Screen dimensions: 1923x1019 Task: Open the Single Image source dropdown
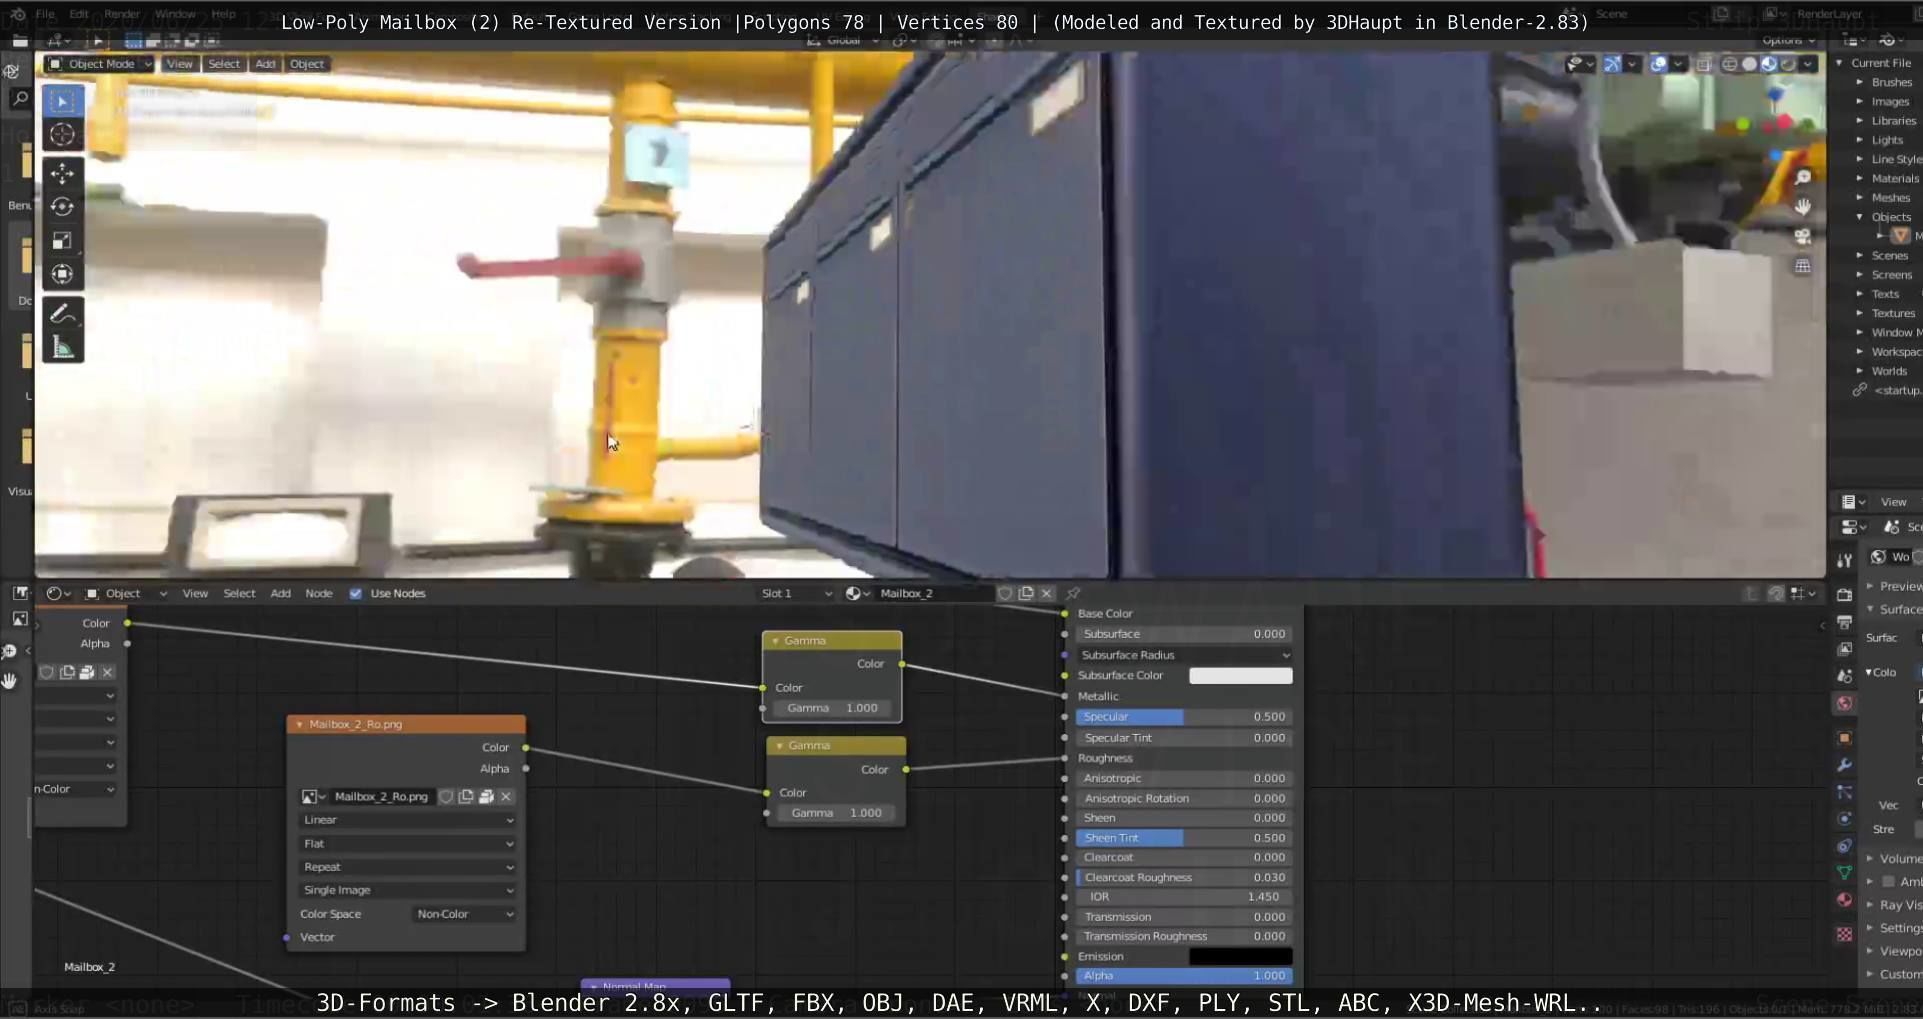coord(408,890)
